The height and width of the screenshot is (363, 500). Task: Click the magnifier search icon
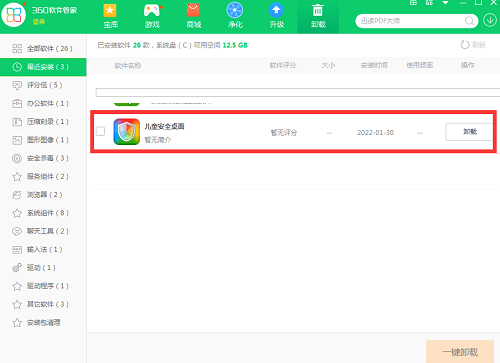(469, 21)
